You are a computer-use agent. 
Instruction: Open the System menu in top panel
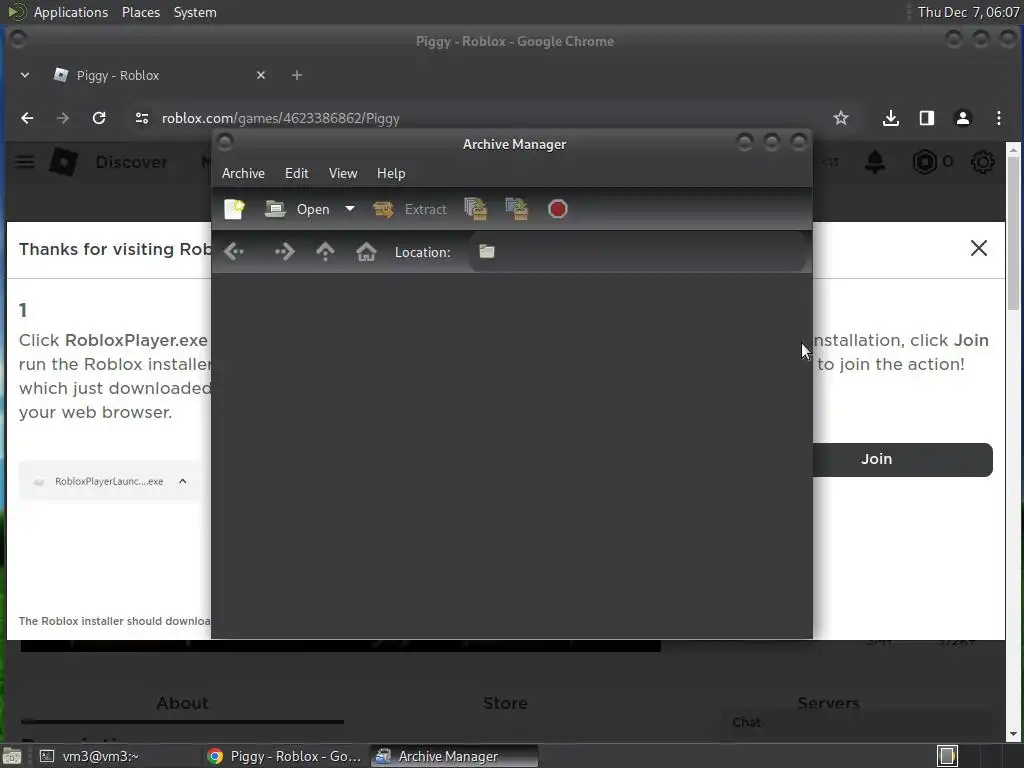[x=195, y=12]
